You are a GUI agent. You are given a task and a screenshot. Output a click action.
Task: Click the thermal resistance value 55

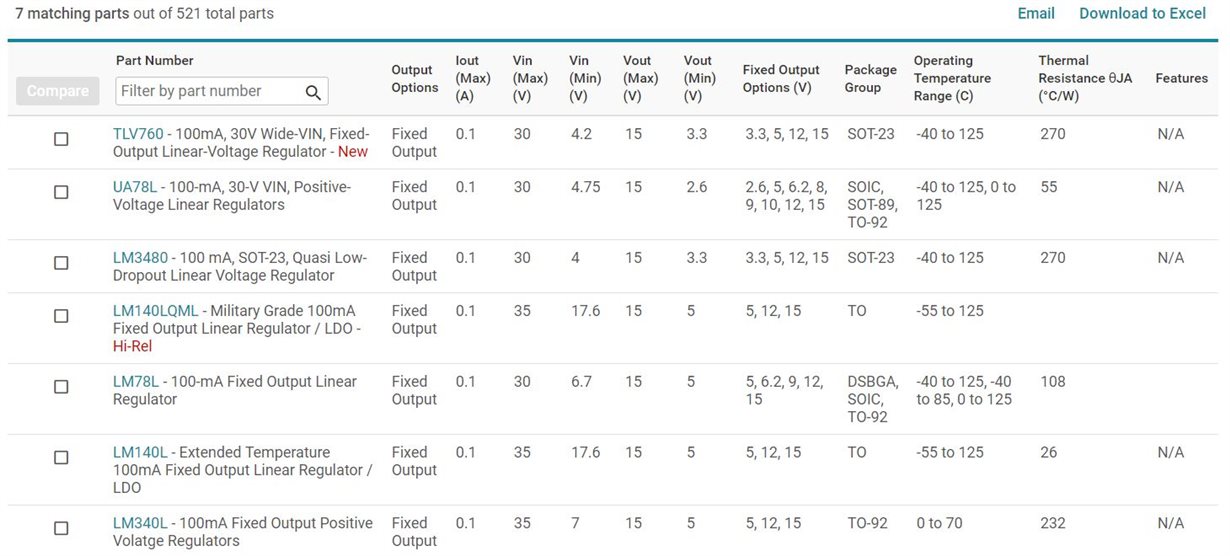(1048, 187)
